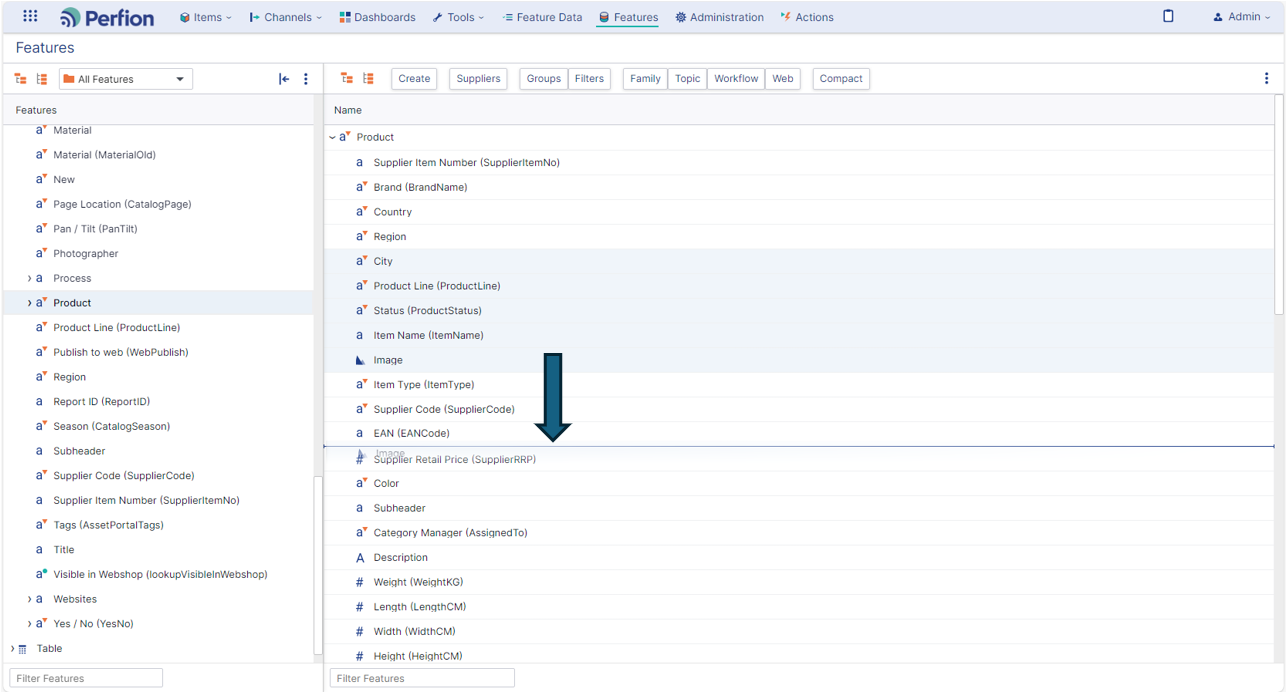Select Material (MaterialOld) item

(104, 155)
